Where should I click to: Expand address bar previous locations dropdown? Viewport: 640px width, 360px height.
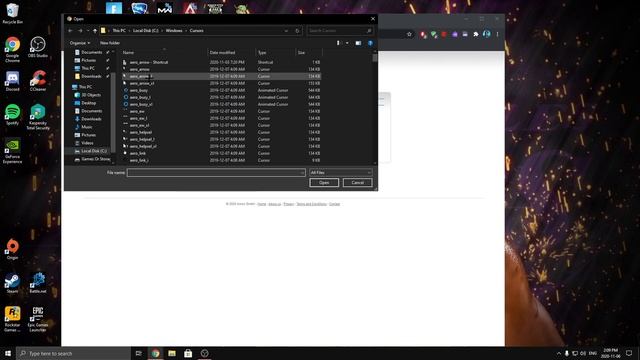point(286,31)
